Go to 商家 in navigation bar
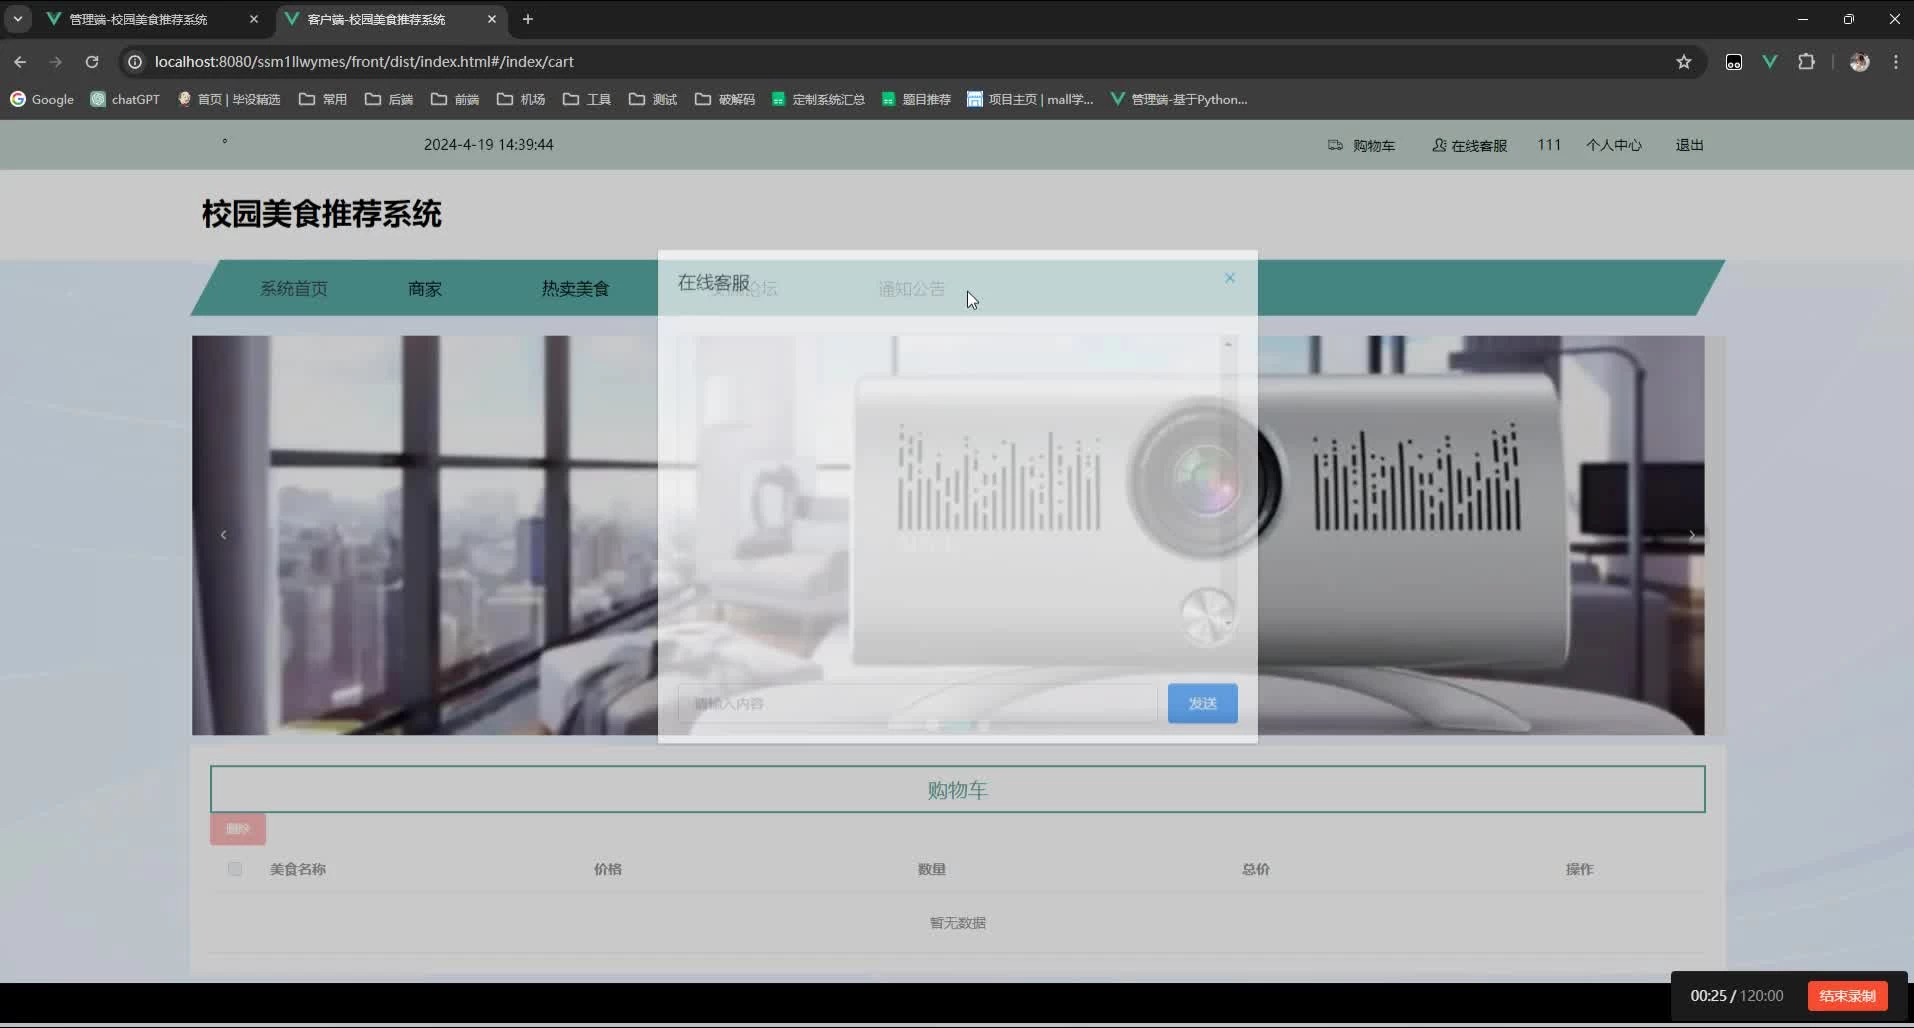The image size is (1914, 1028). [424, 289]
